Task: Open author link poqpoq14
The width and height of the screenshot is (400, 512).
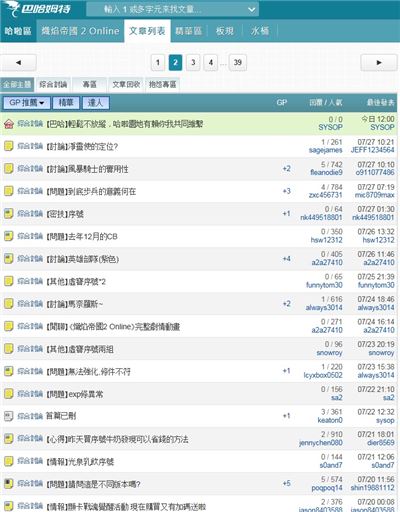Action: click(x=327, y=488)
